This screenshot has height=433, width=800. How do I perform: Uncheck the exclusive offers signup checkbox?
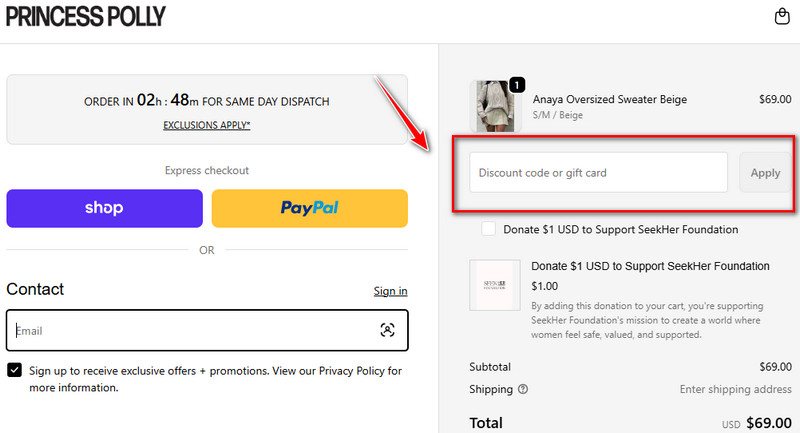[x=15, y=371]
